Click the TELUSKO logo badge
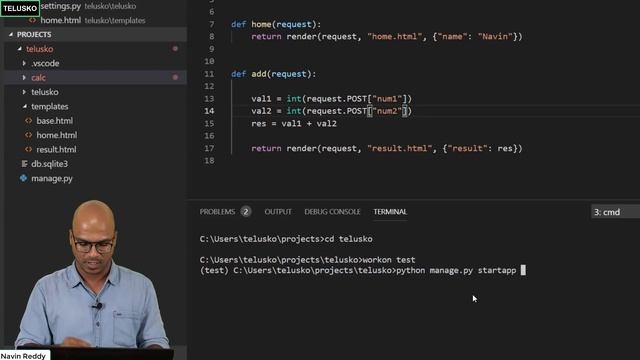 click(x=20, y=8)
